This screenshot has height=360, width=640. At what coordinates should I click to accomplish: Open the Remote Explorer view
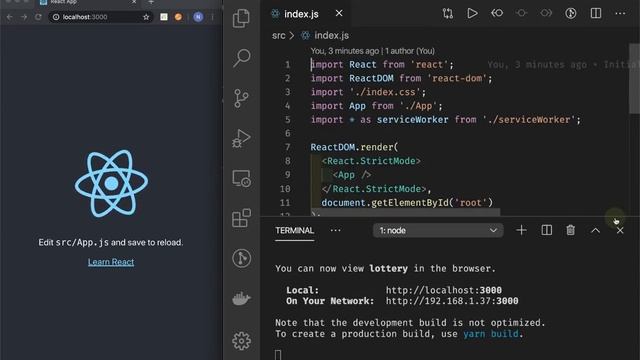click(241, 178)
